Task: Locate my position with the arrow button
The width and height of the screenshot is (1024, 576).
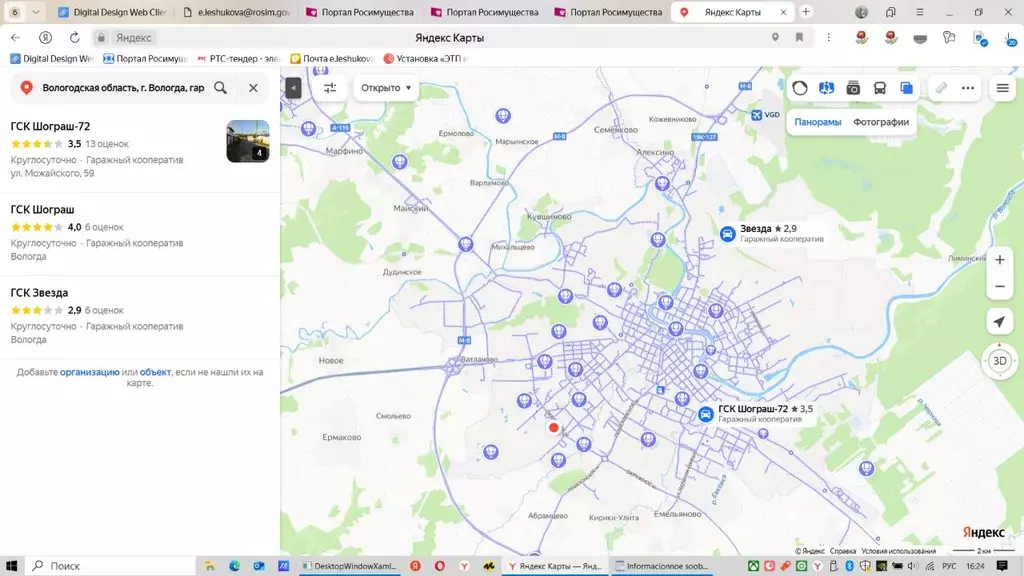Action: (1000, 321)
